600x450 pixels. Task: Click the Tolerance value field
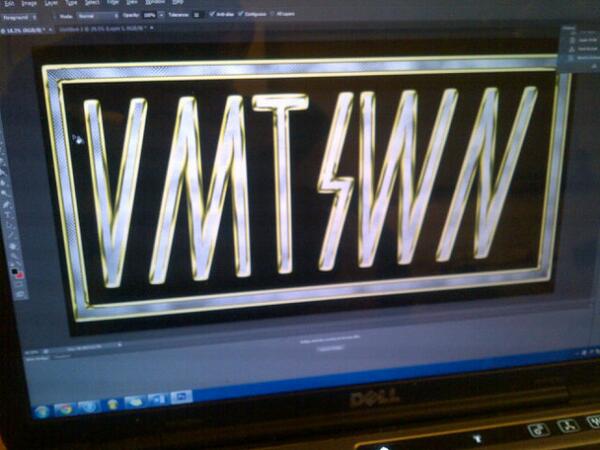point(197,15)
